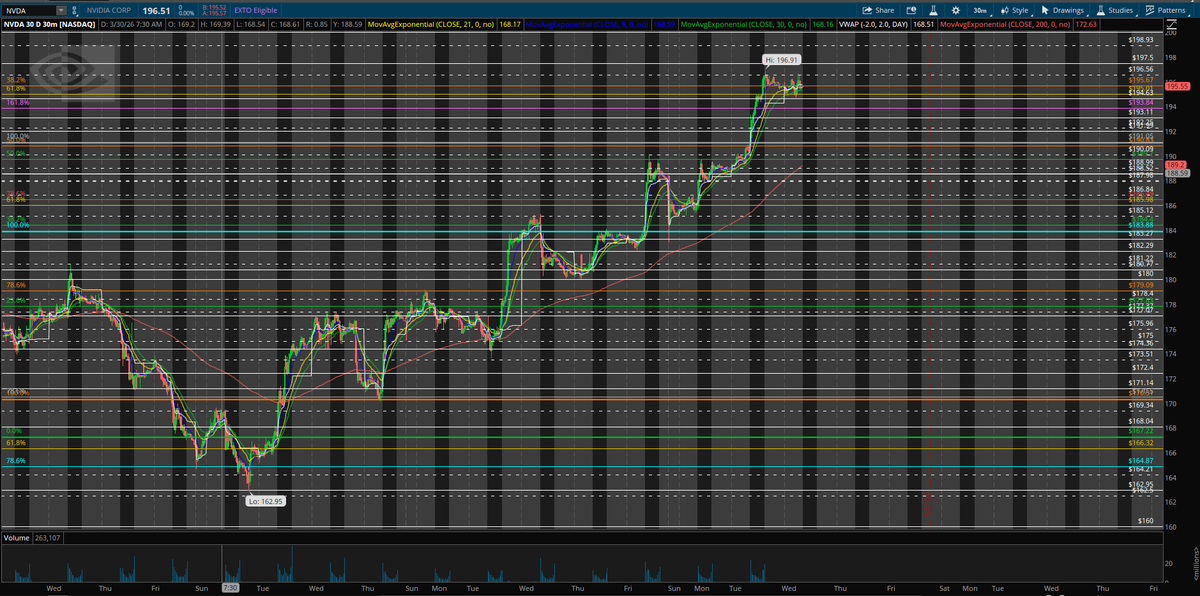Click the last price 196.51
Image resolution: width=1200 pixels, height=596 pixels.
pos(158,10)
